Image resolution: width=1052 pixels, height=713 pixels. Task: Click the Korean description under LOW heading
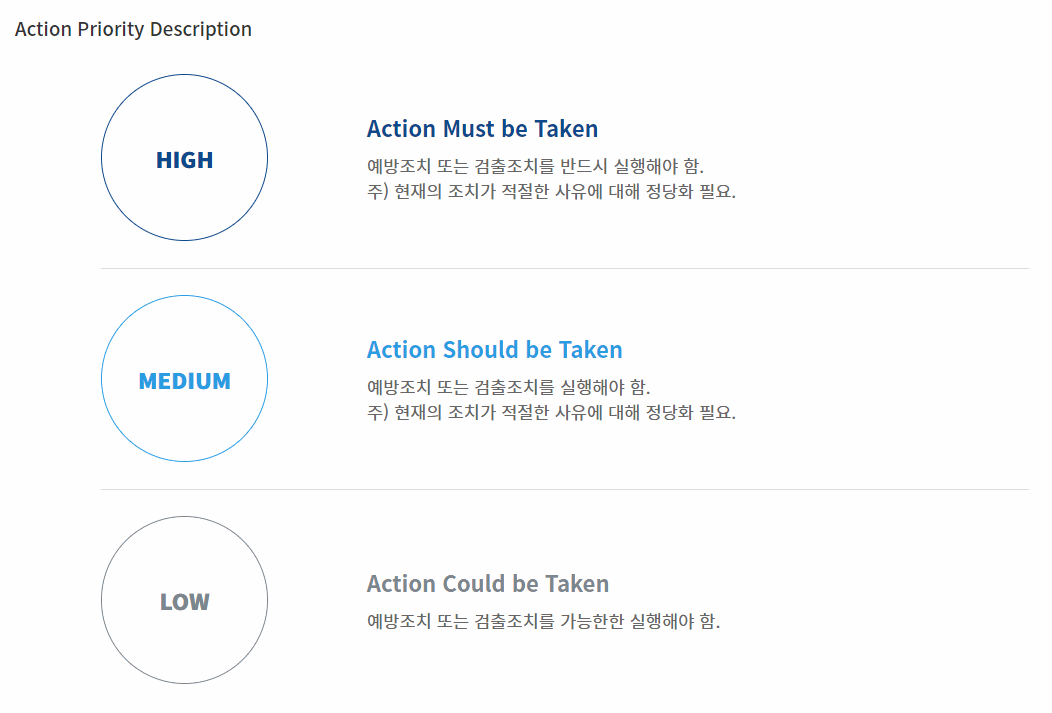(x=543, y=621)
